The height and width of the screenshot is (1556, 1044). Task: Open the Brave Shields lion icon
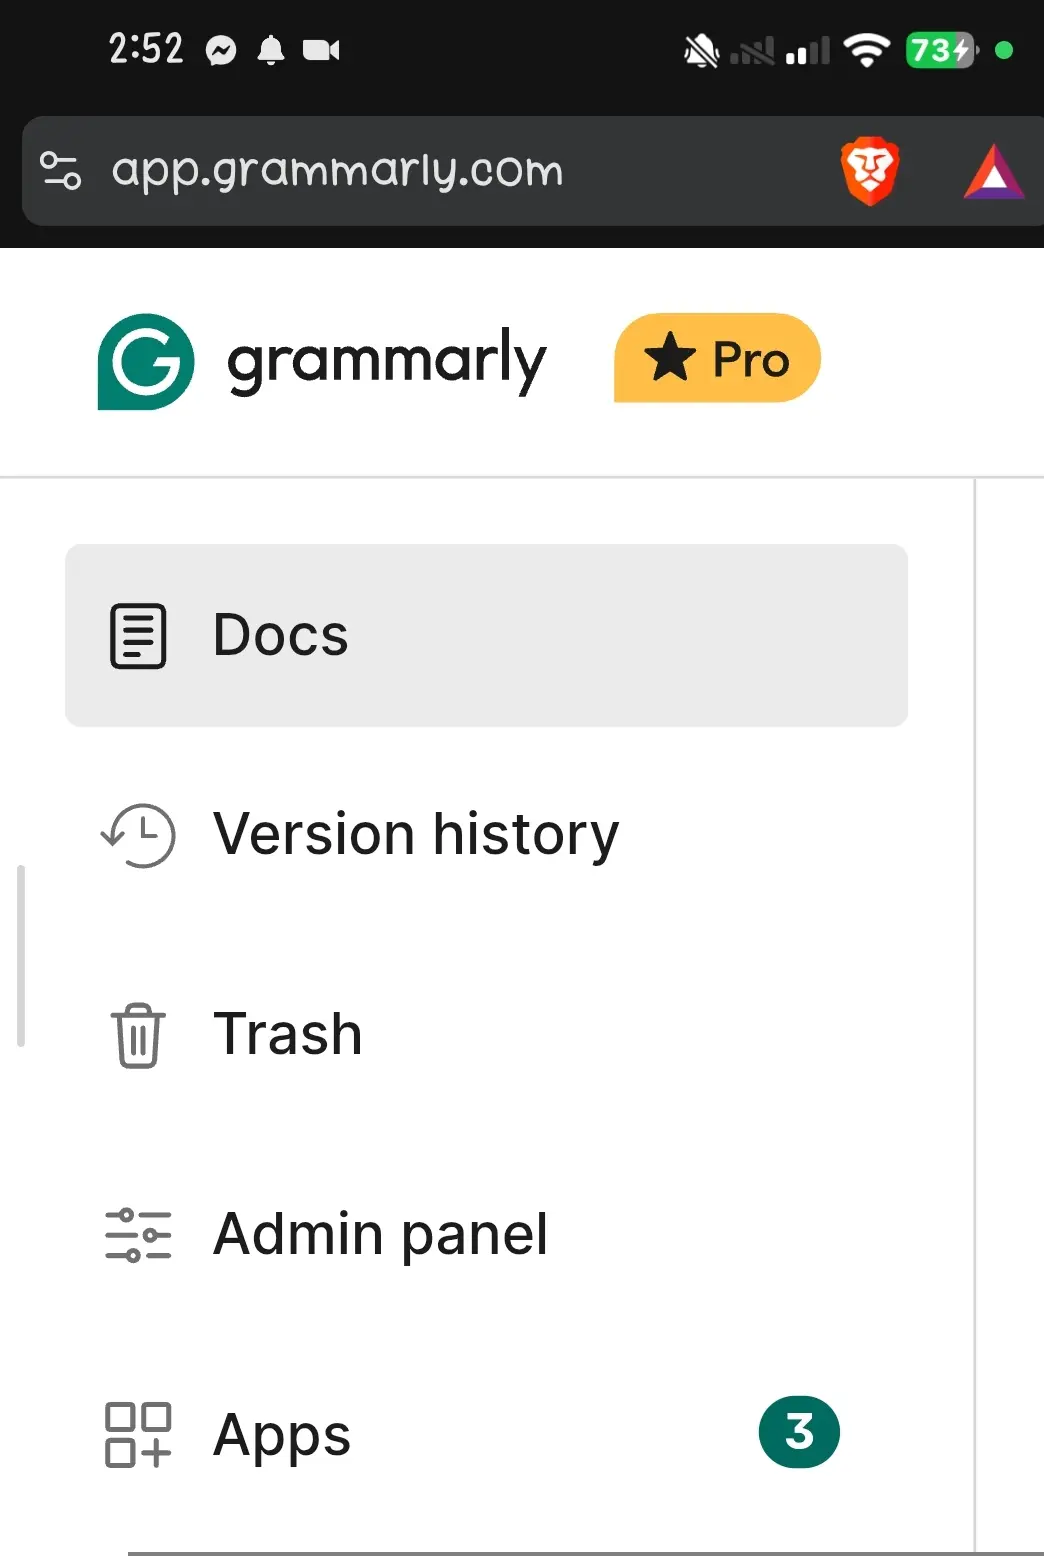[x=870, y=171]
